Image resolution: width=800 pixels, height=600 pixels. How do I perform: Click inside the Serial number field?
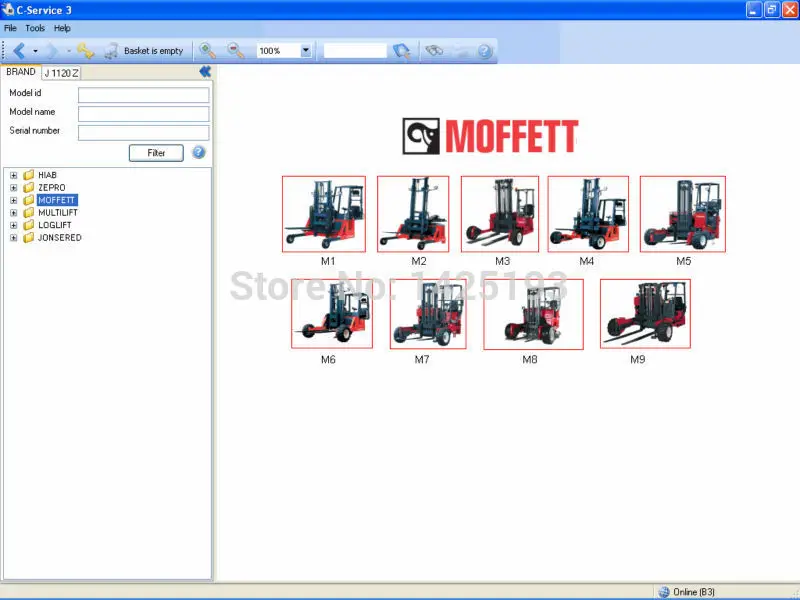tap(143, 131)
